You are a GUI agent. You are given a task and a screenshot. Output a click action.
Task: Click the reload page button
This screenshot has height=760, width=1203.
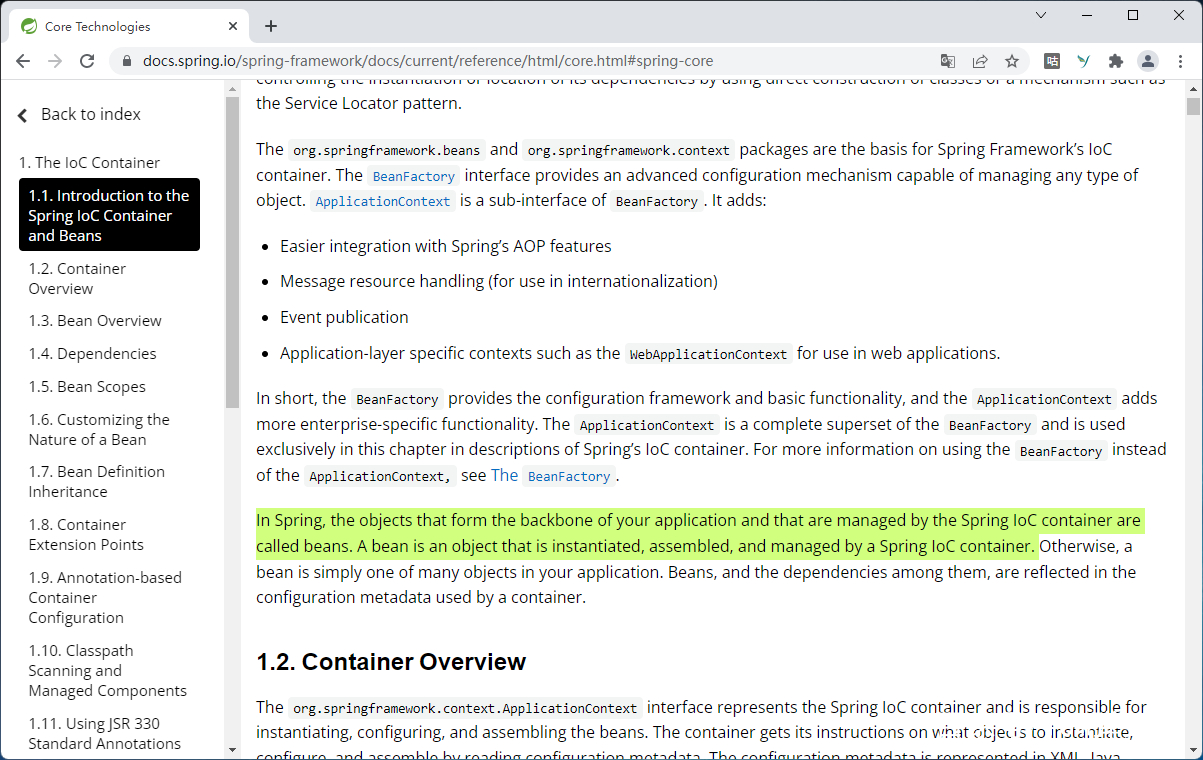87,61
